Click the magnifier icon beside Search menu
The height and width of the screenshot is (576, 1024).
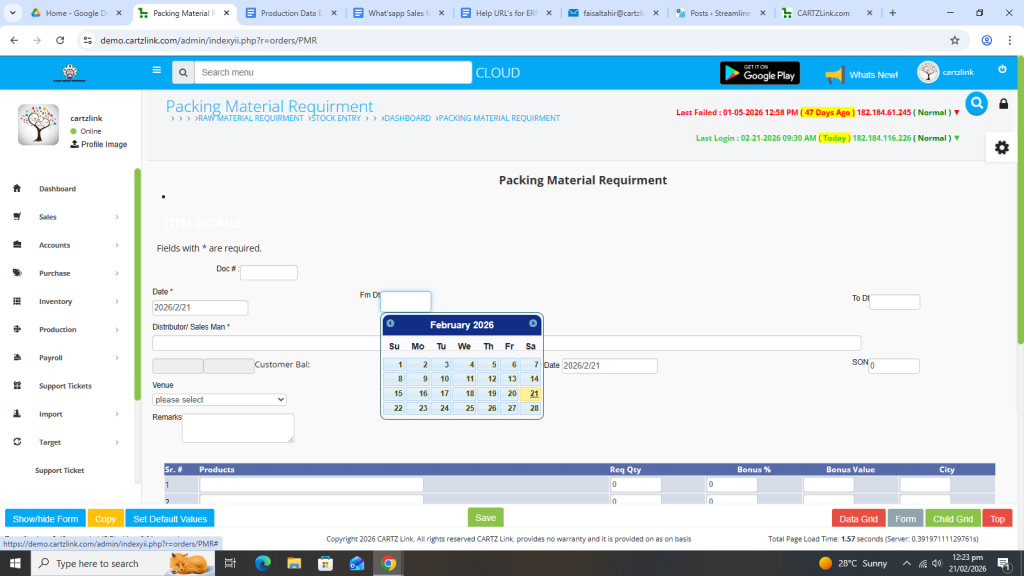coord(182,73)
